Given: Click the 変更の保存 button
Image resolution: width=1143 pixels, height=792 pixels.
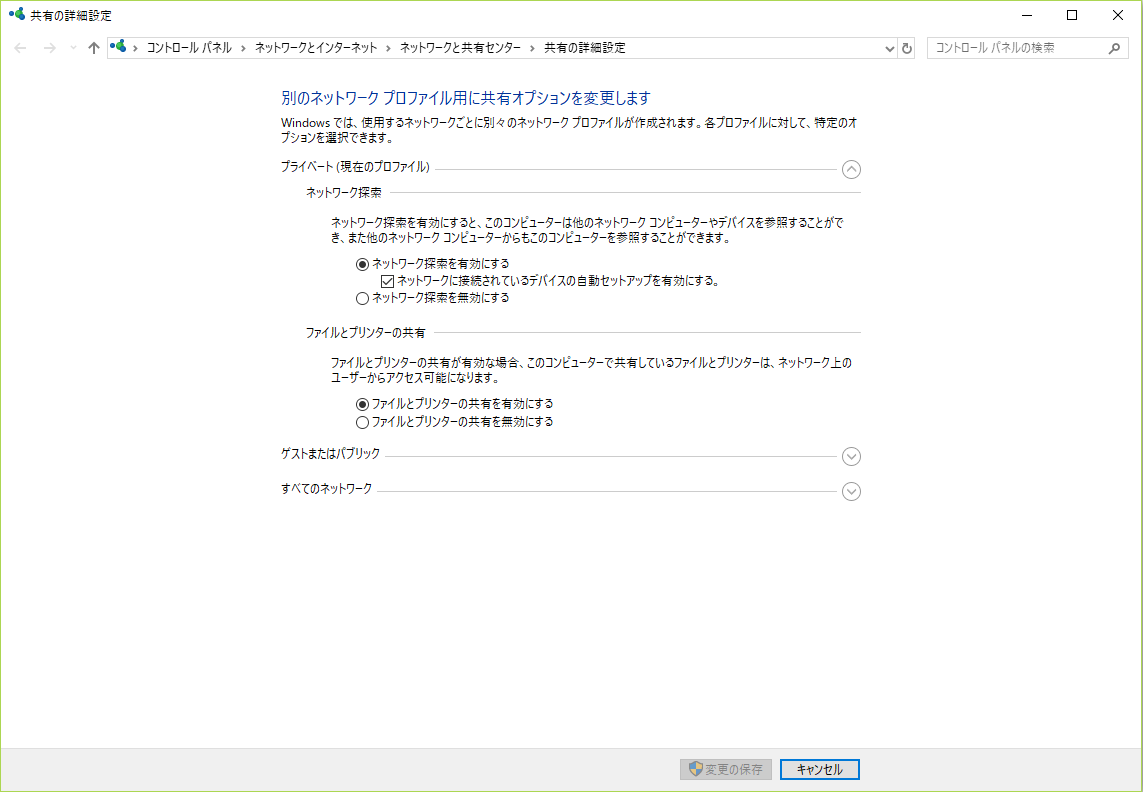Looking at the screenshot, I should click(x=730, y=769).
